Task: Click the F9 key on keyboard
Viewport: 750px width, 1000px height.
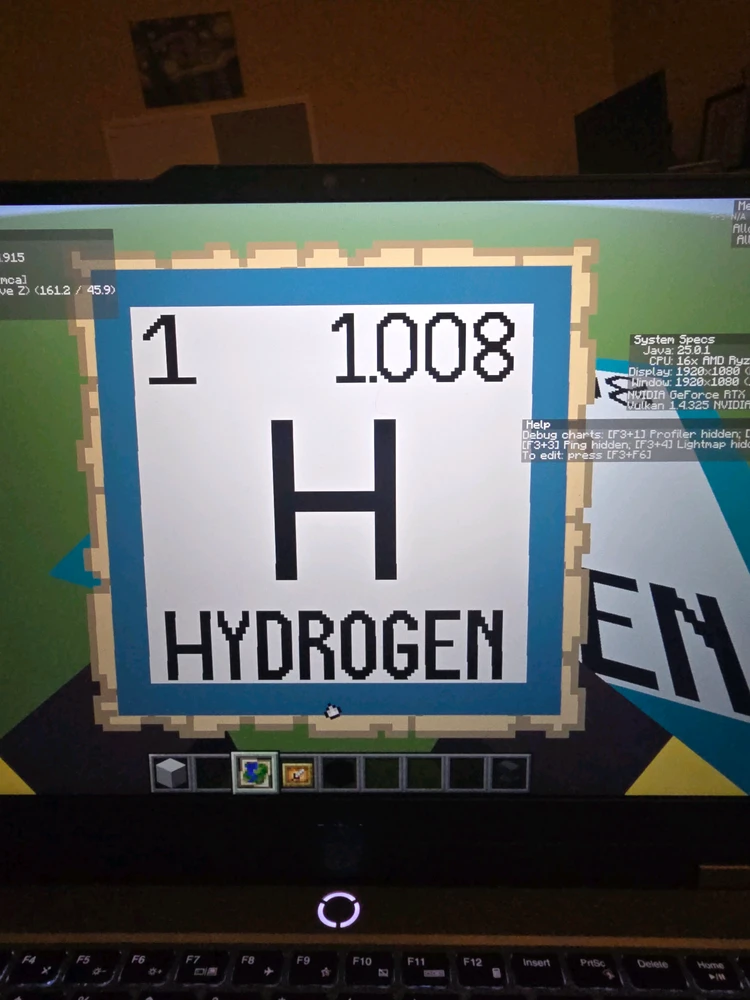Action: click(315, 967)
